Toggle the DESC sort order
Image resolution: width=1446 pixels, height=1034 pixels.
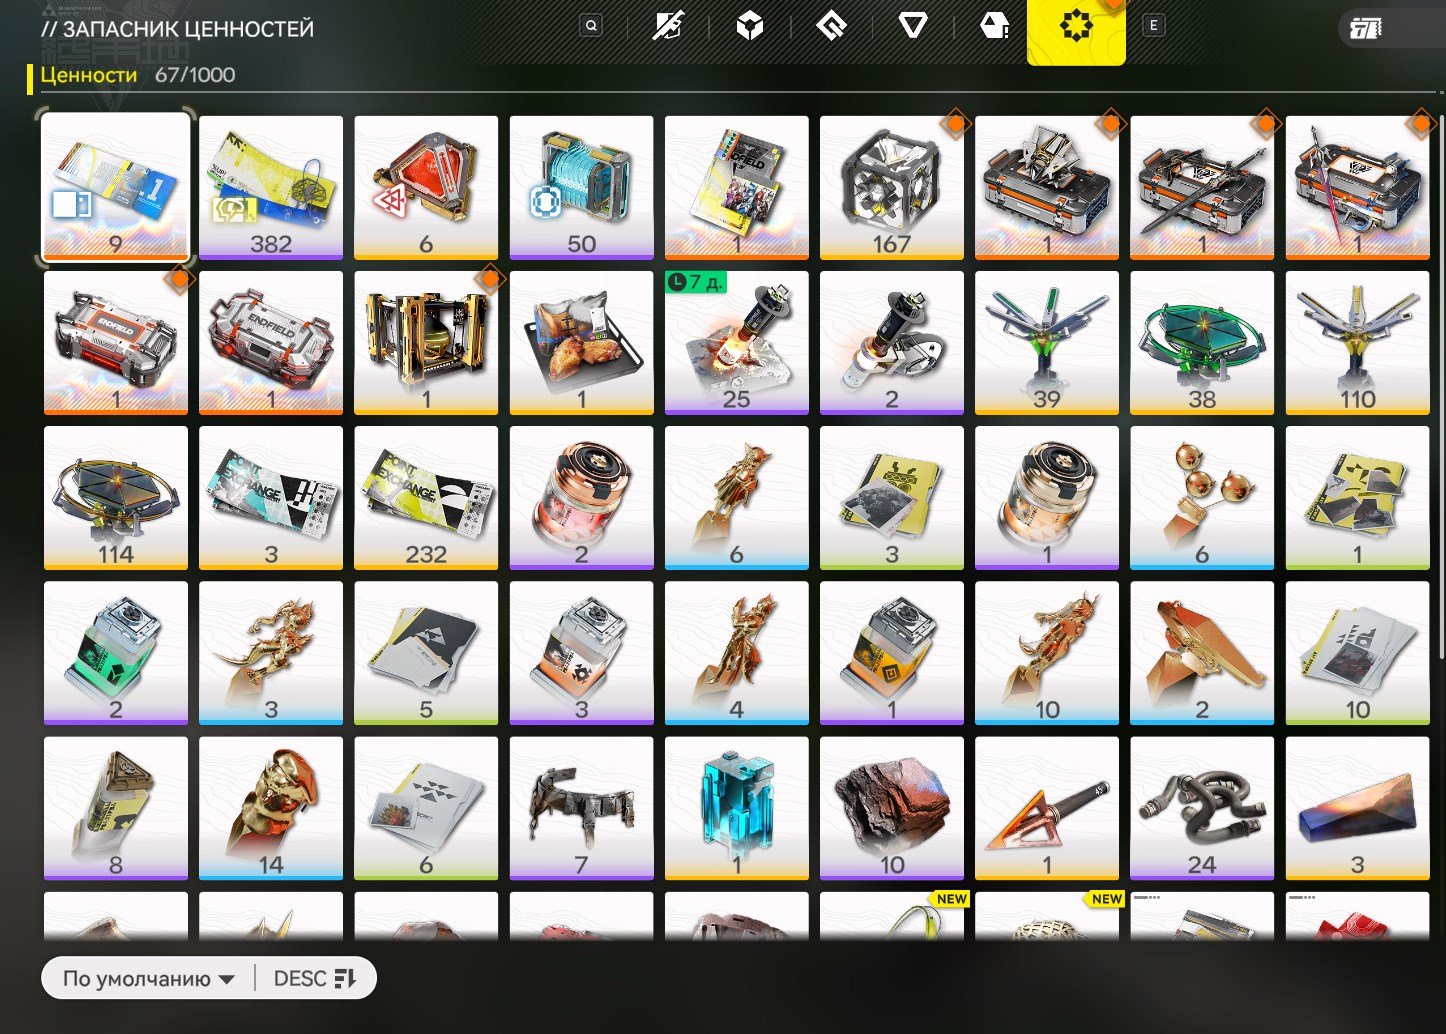[315, 979]
